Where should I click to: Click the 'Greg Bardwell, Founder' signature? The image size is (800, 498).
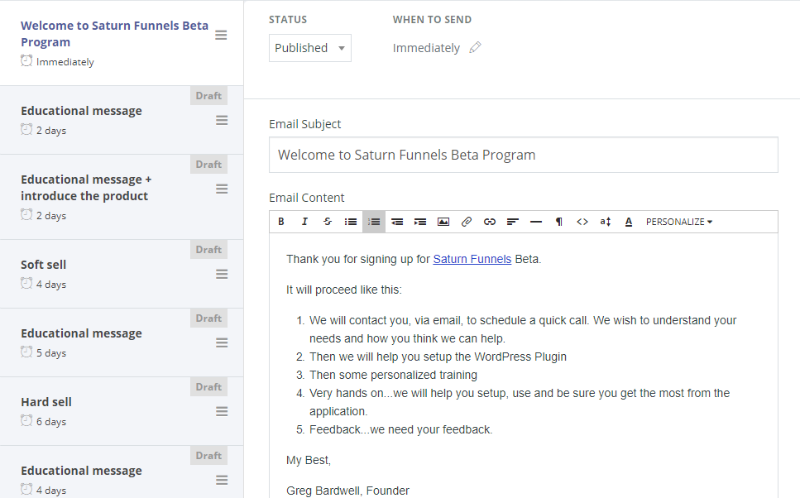347,491
